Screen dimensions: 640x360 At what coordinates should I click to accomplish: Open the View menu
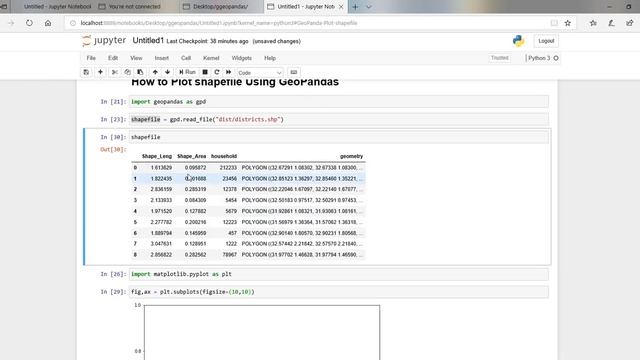tap(136, 58)
